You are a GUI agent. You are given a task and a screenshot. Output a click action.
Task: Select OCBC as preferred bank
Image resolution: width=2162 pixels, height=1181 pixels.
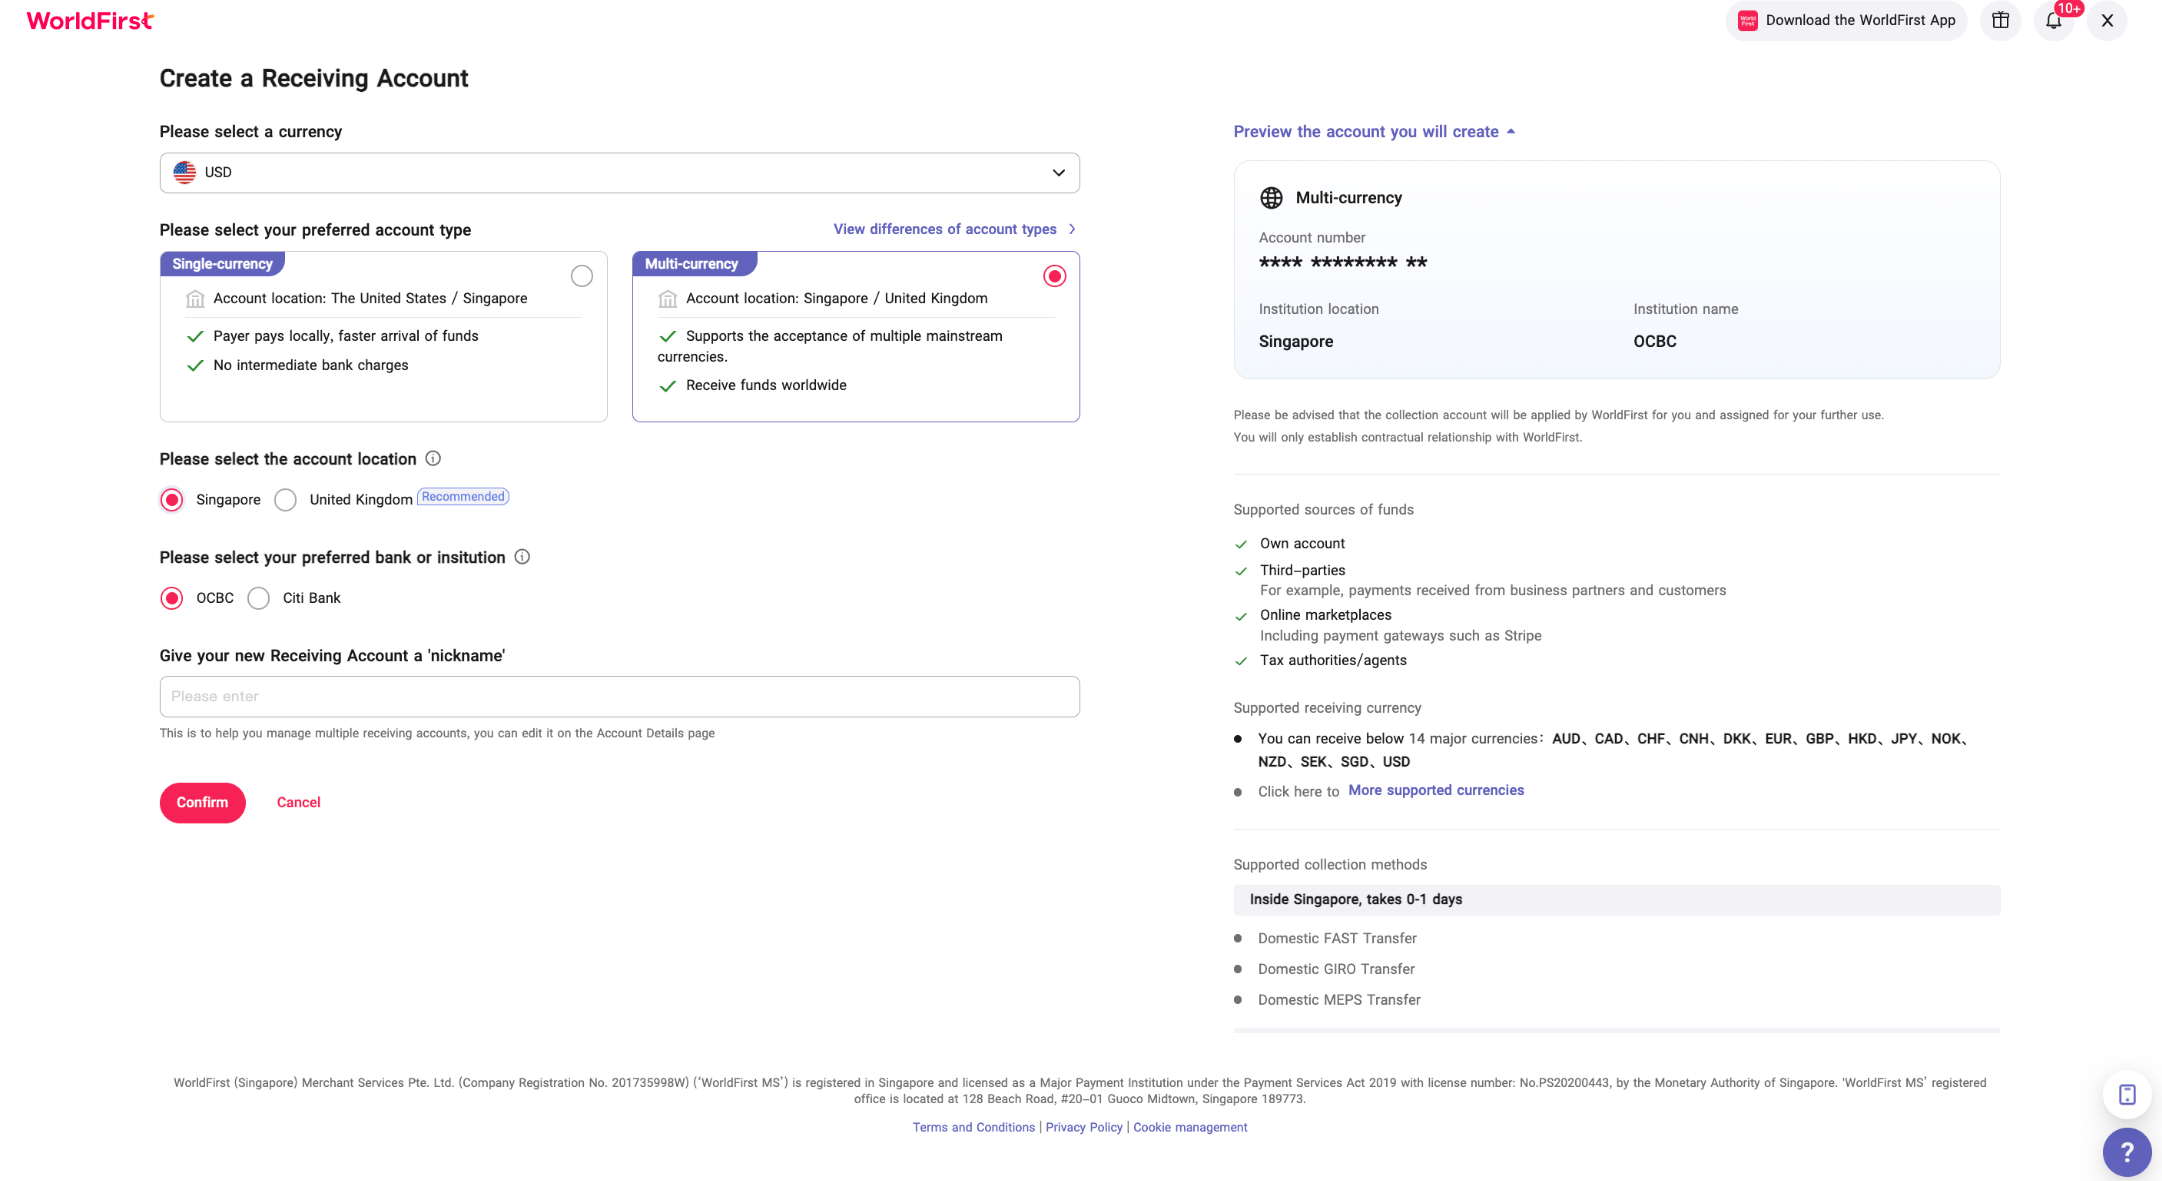coord(172,598)
